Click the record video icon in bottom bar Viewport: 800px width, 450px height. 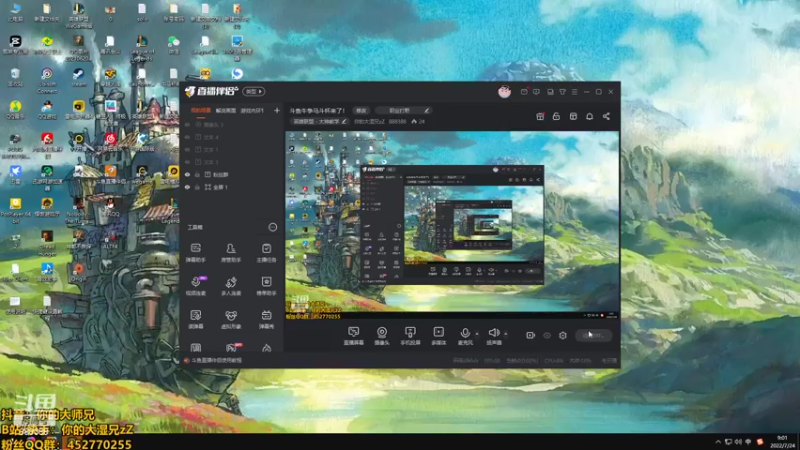click(x=531, y=335)
